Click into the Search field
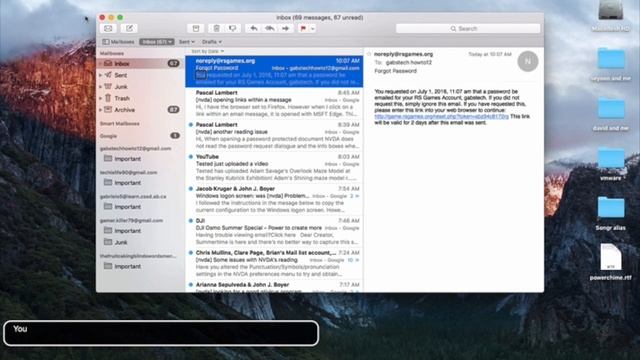 468,29
